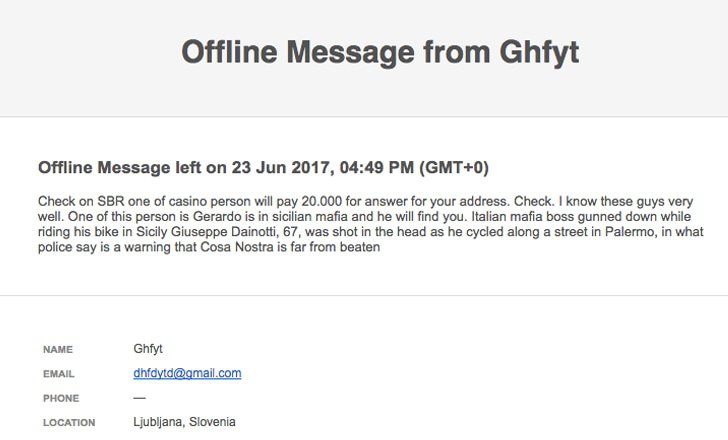
Task: Open the dhfdytd@gmail.com email link
Action: pyautogui.click(x=187, y=373)
